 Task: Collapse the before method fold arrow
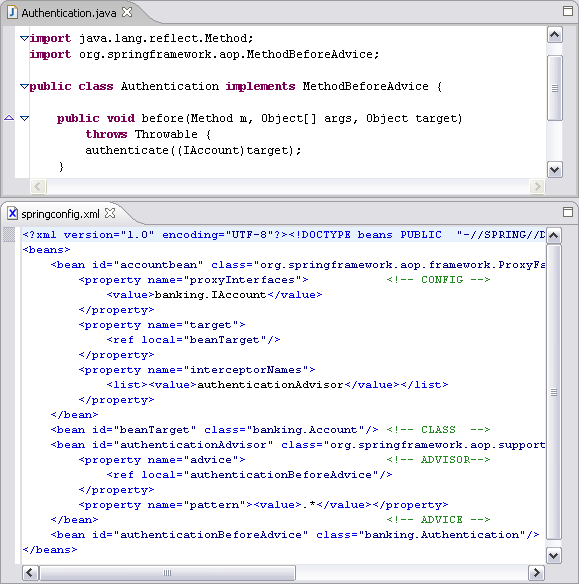click(x=24, y=118)
